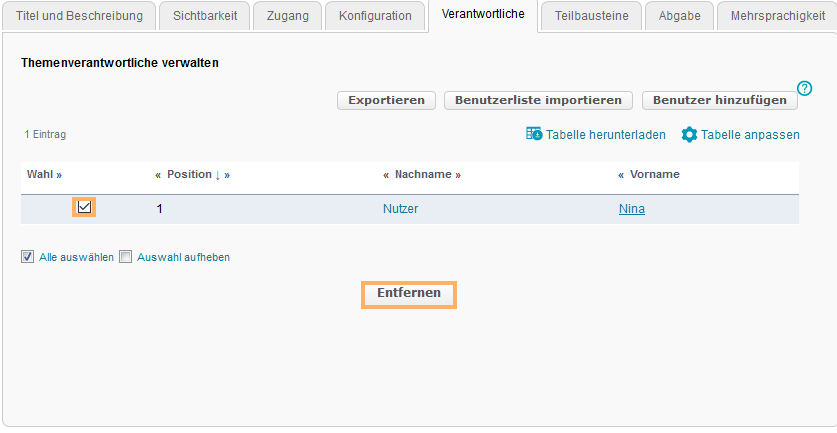837x433 pixels.
Task: Move Nachname column left with « arrow
Action: [386, 175]
